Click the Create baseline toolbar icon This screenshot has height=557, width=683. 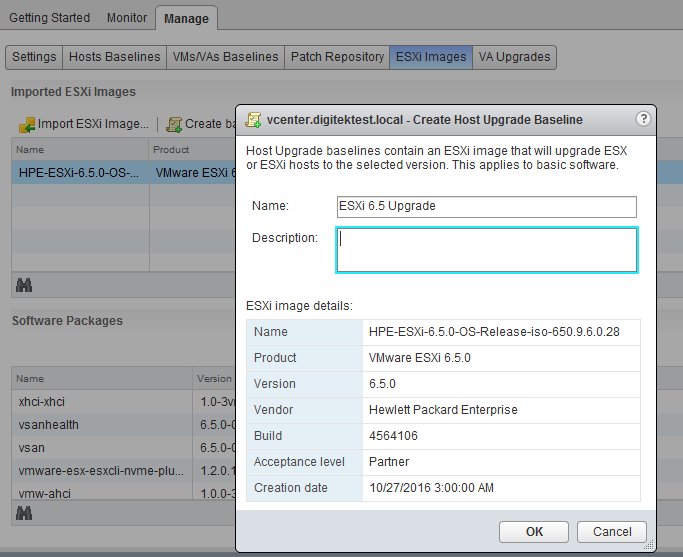coord(174,125)
